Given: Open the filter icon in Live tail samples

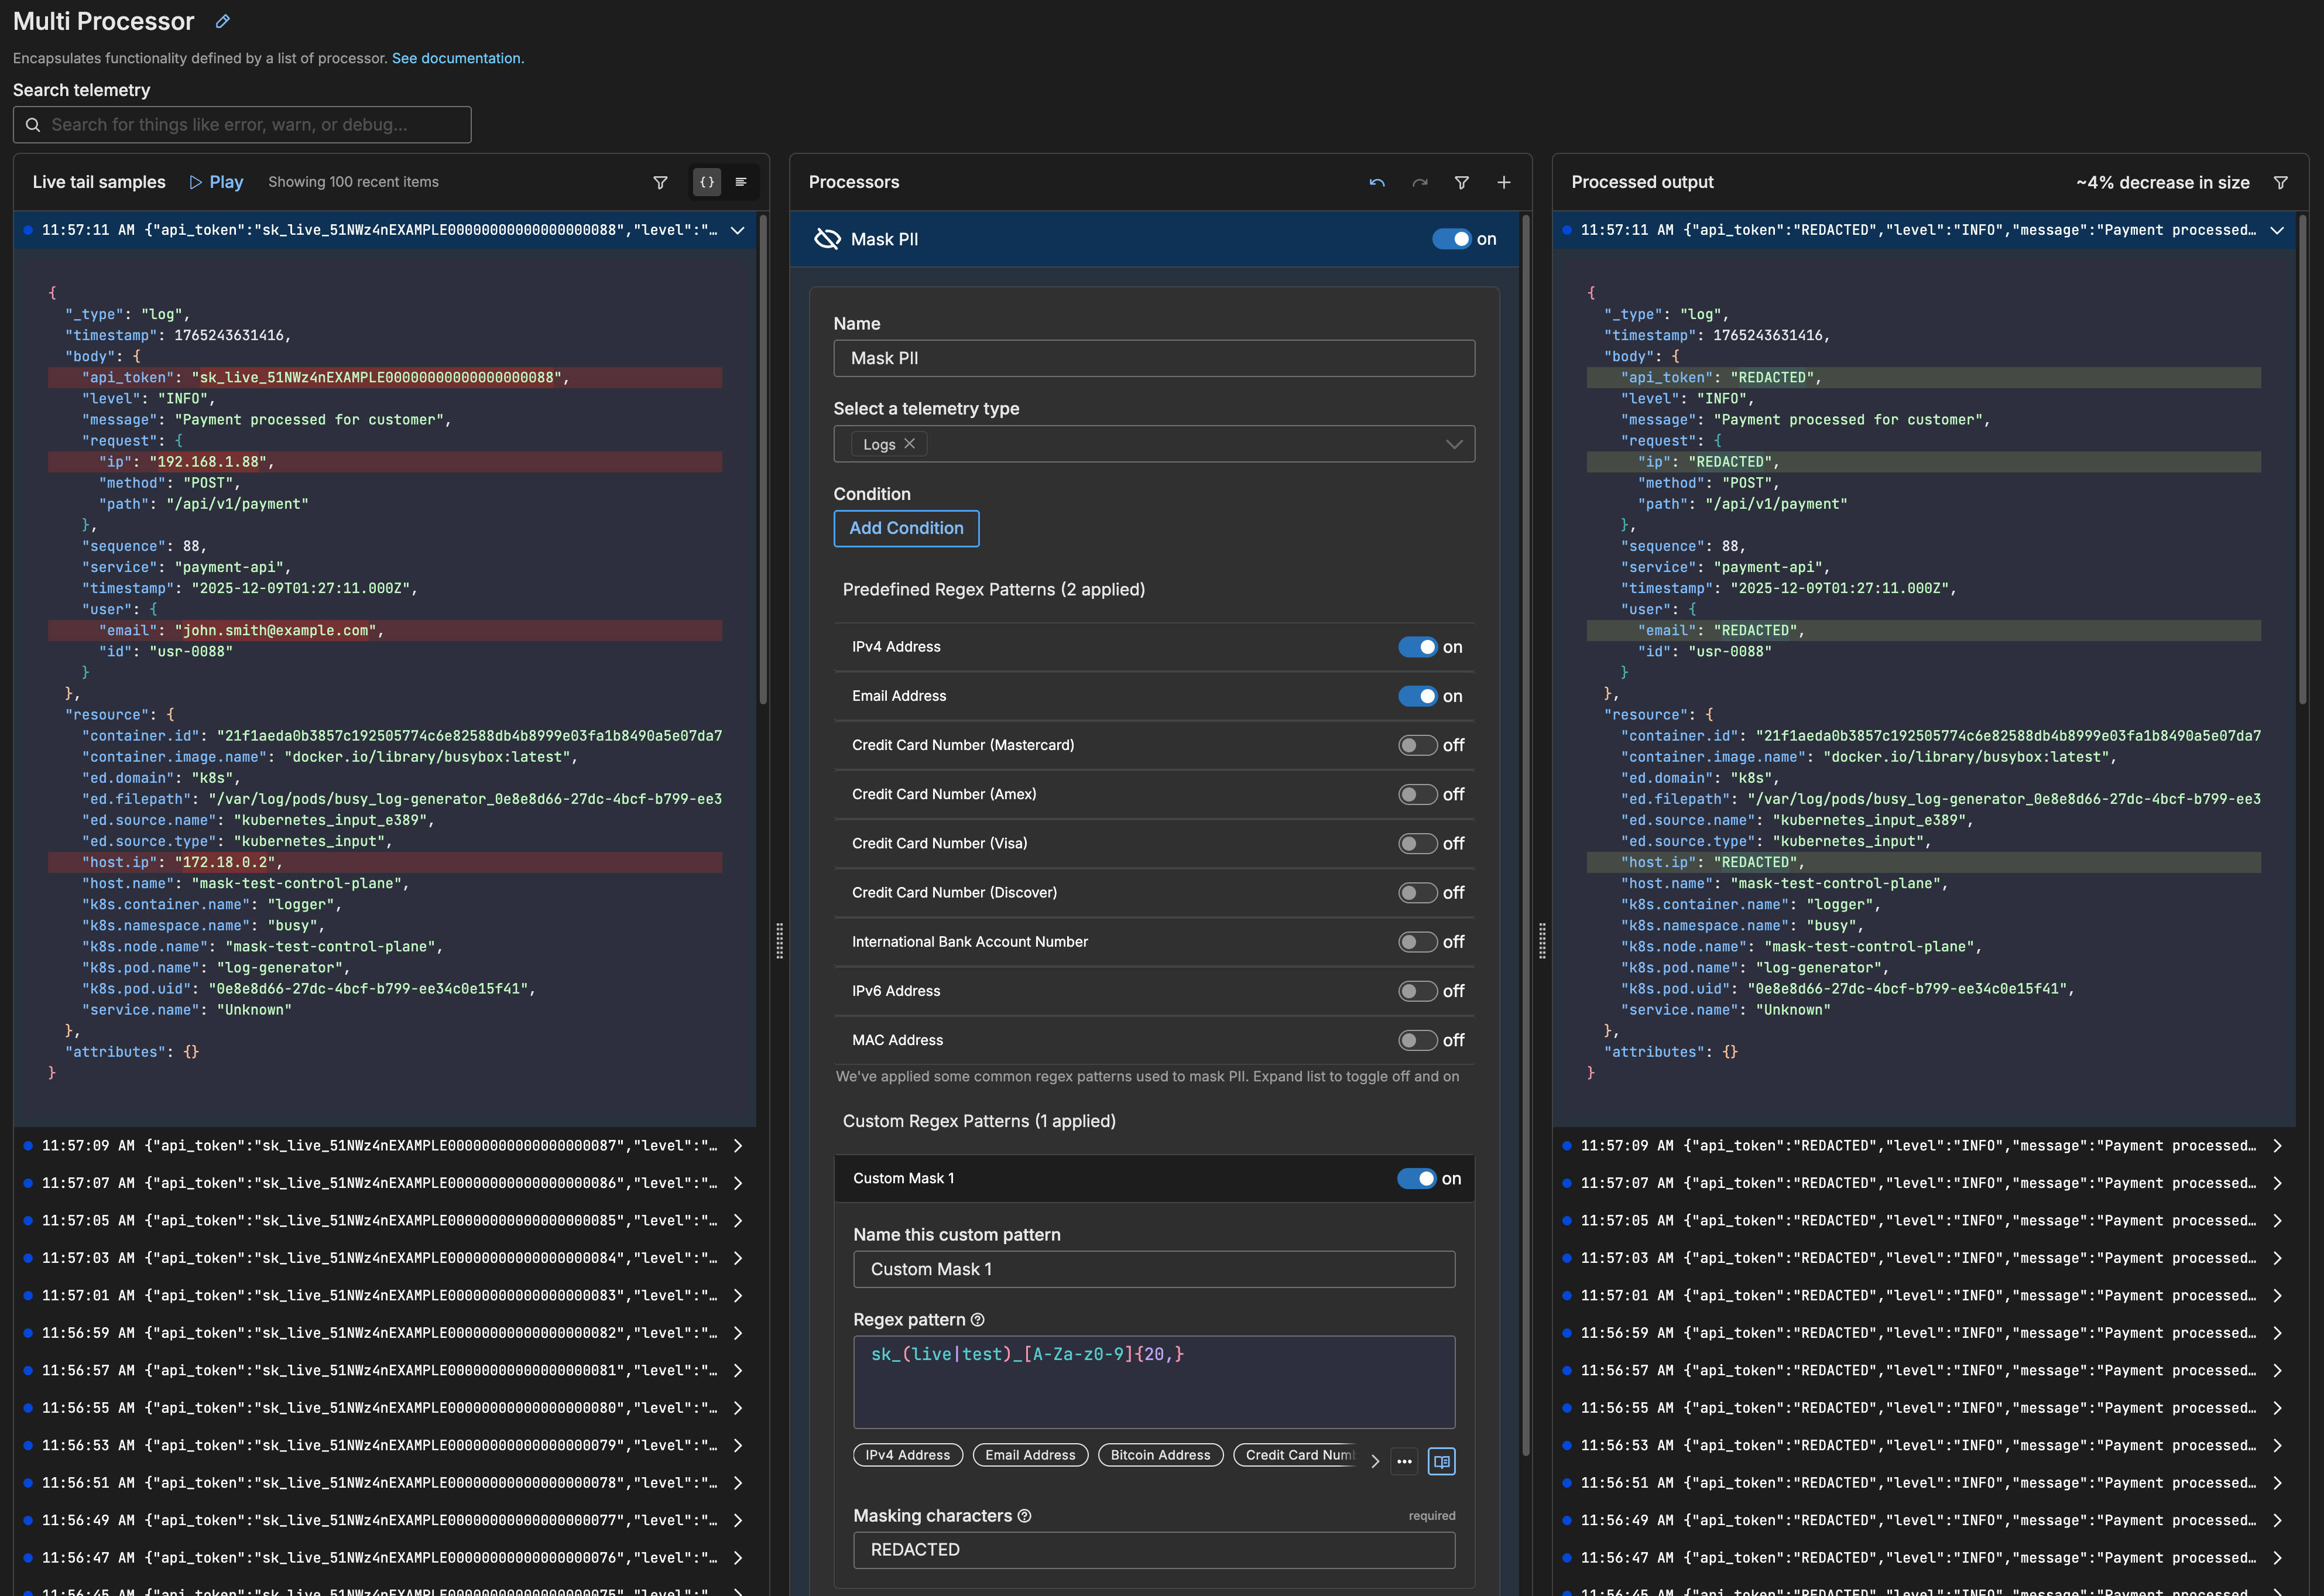Looking at the screenshot, I should pyautogui.click(x=660, y=182).
